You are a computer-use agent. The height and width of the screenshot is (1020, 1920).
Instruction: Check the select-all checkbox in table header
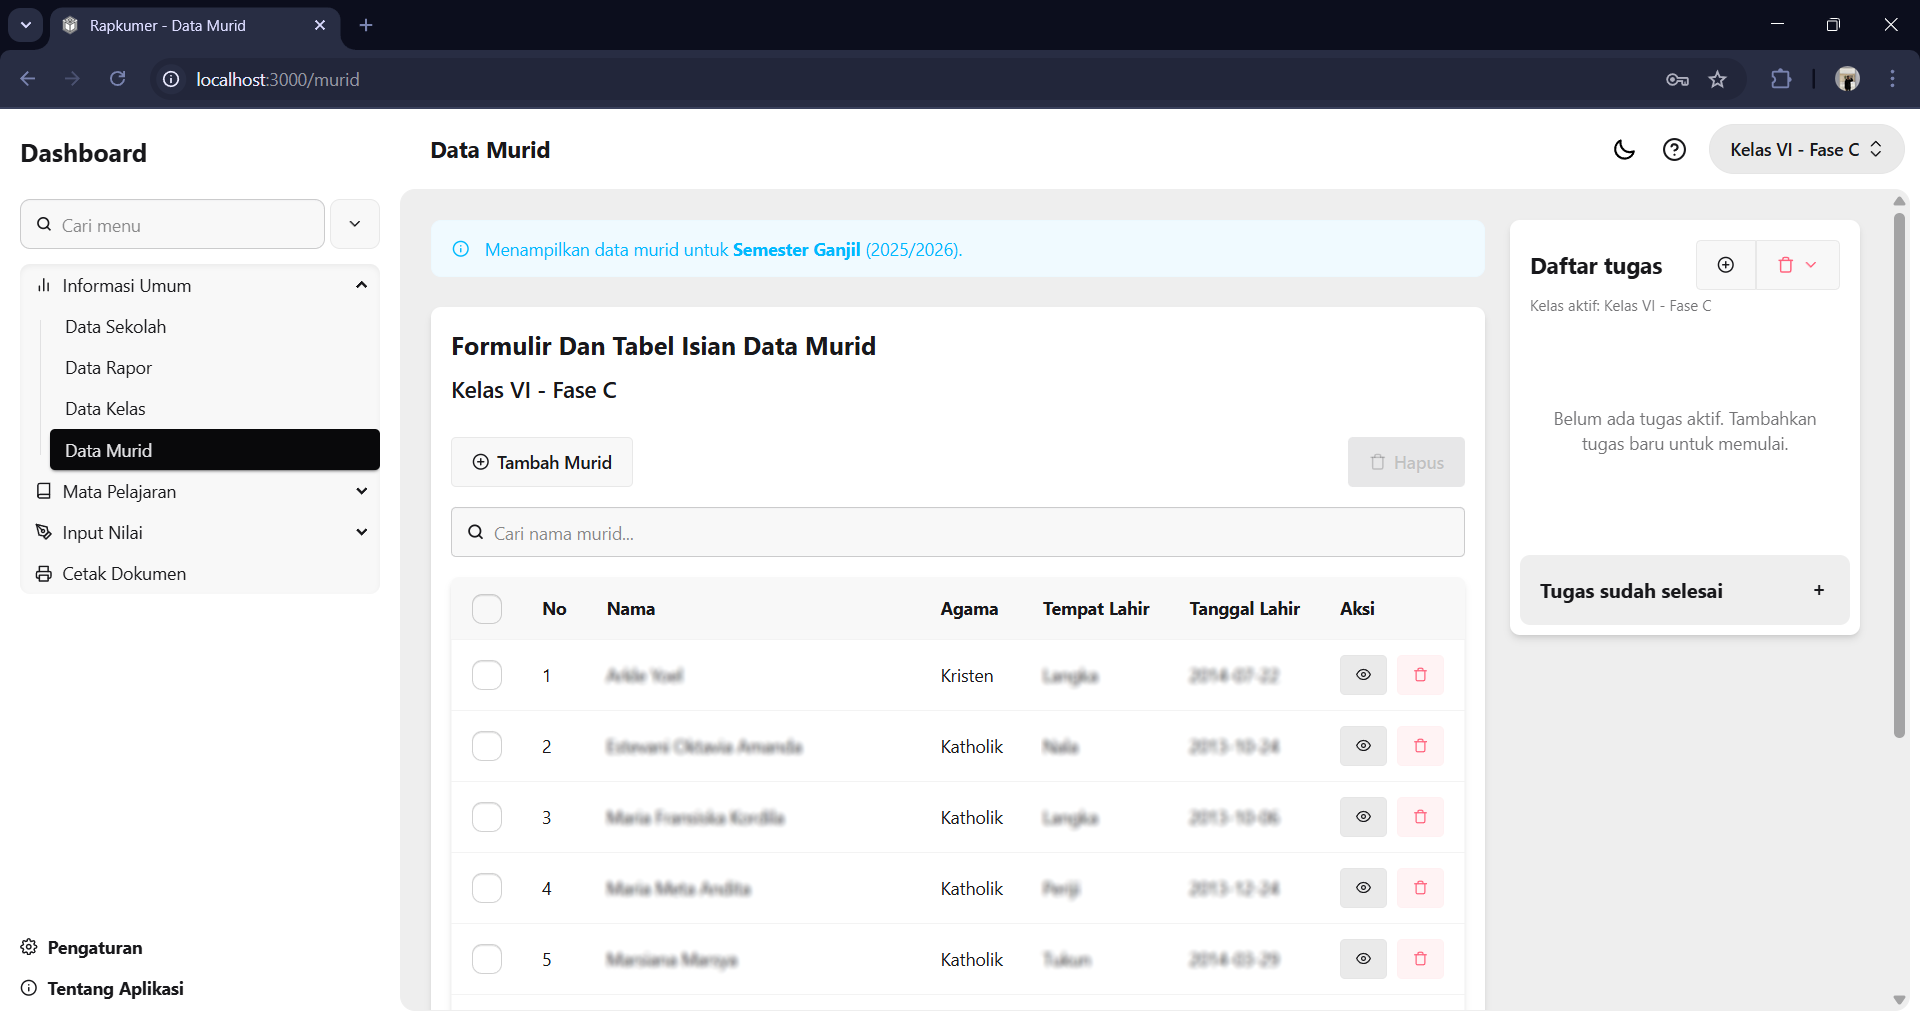(487, 609)
